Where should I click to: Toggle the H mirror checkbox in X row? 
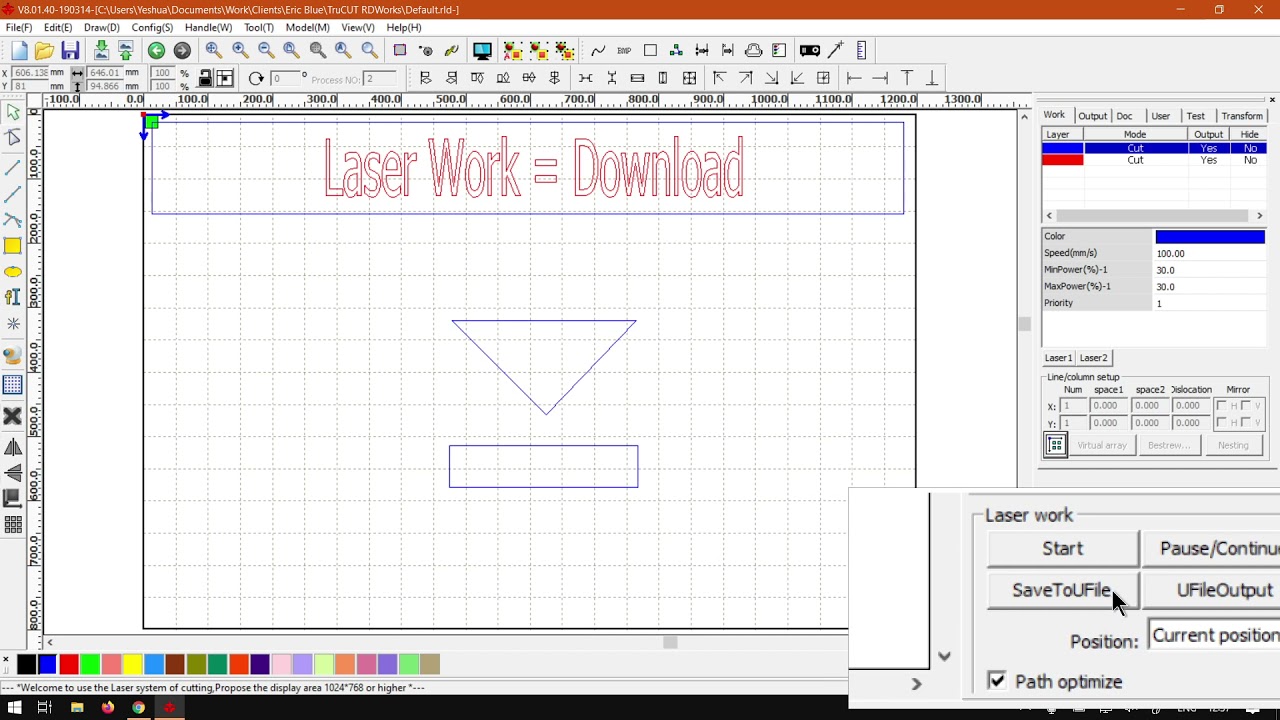(1221, 406)
